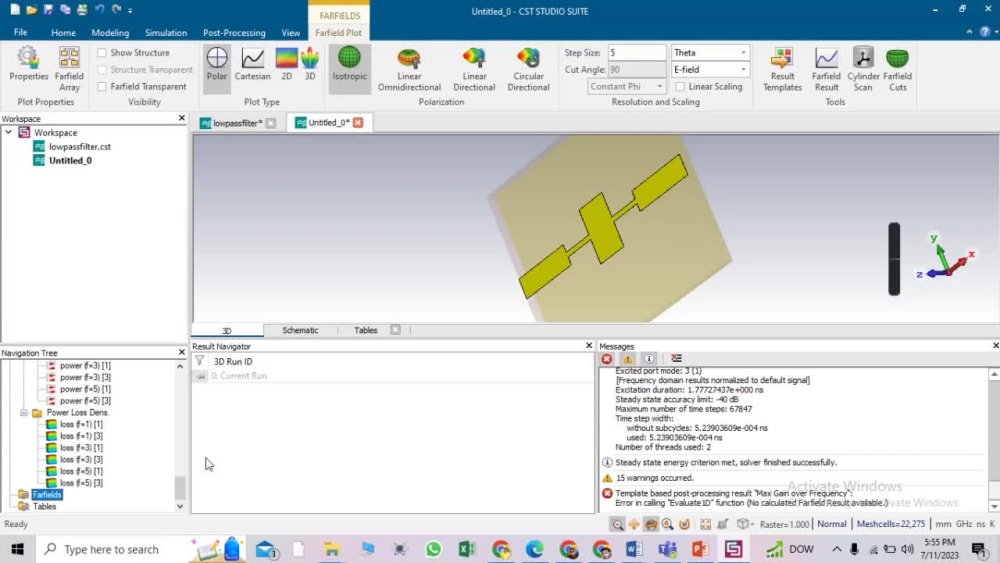Switch to the 3D plot type
This screenshot has width=1000, height=563.
coord(310,64)
